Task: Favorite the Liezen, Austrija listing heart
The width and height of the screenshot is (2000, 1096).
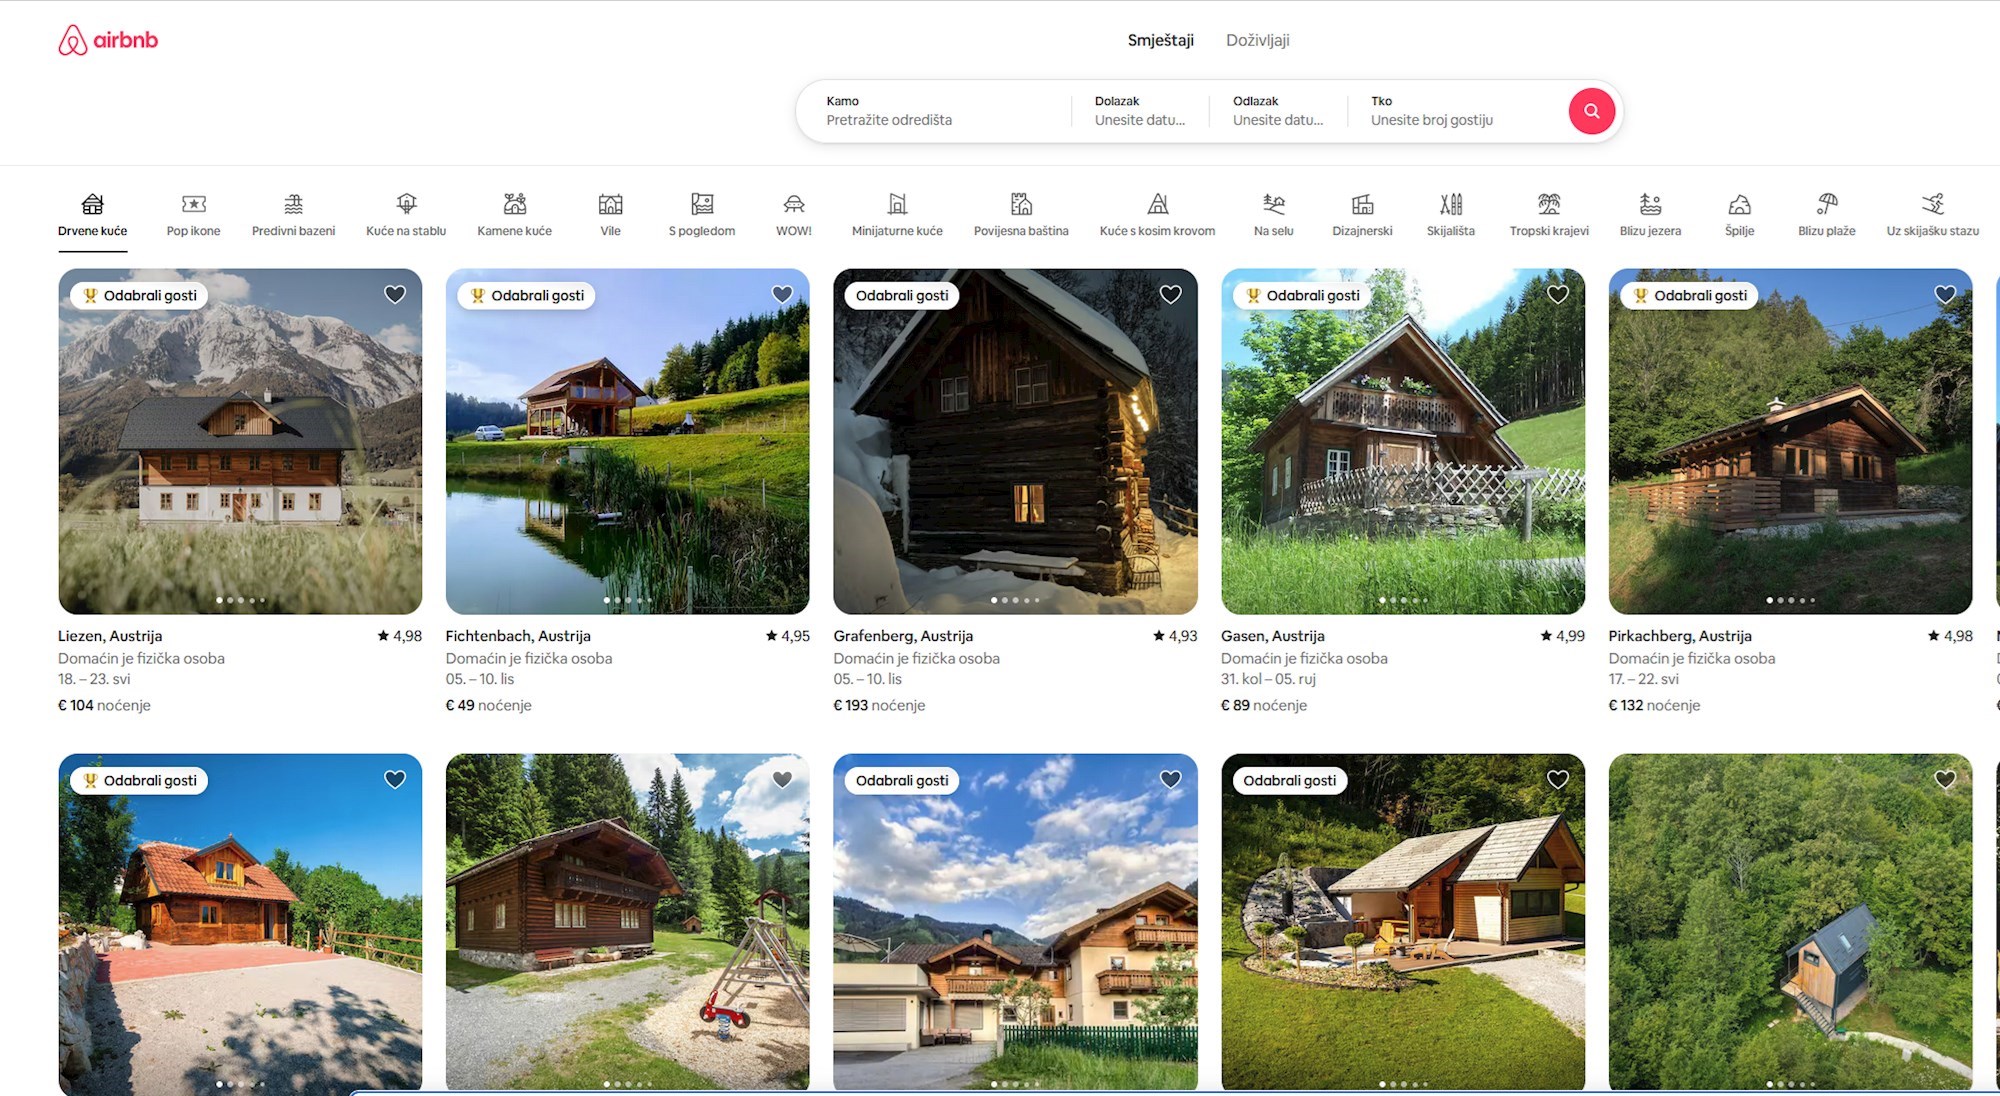Action: 395,294
